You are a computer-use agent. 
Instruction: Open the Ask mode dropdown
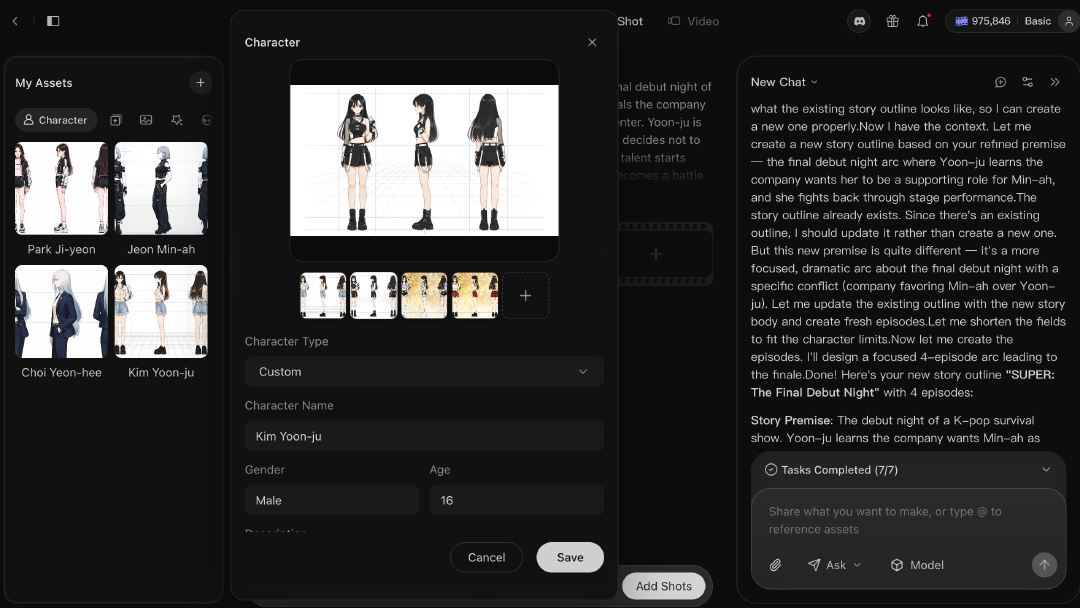pos(835,565)
